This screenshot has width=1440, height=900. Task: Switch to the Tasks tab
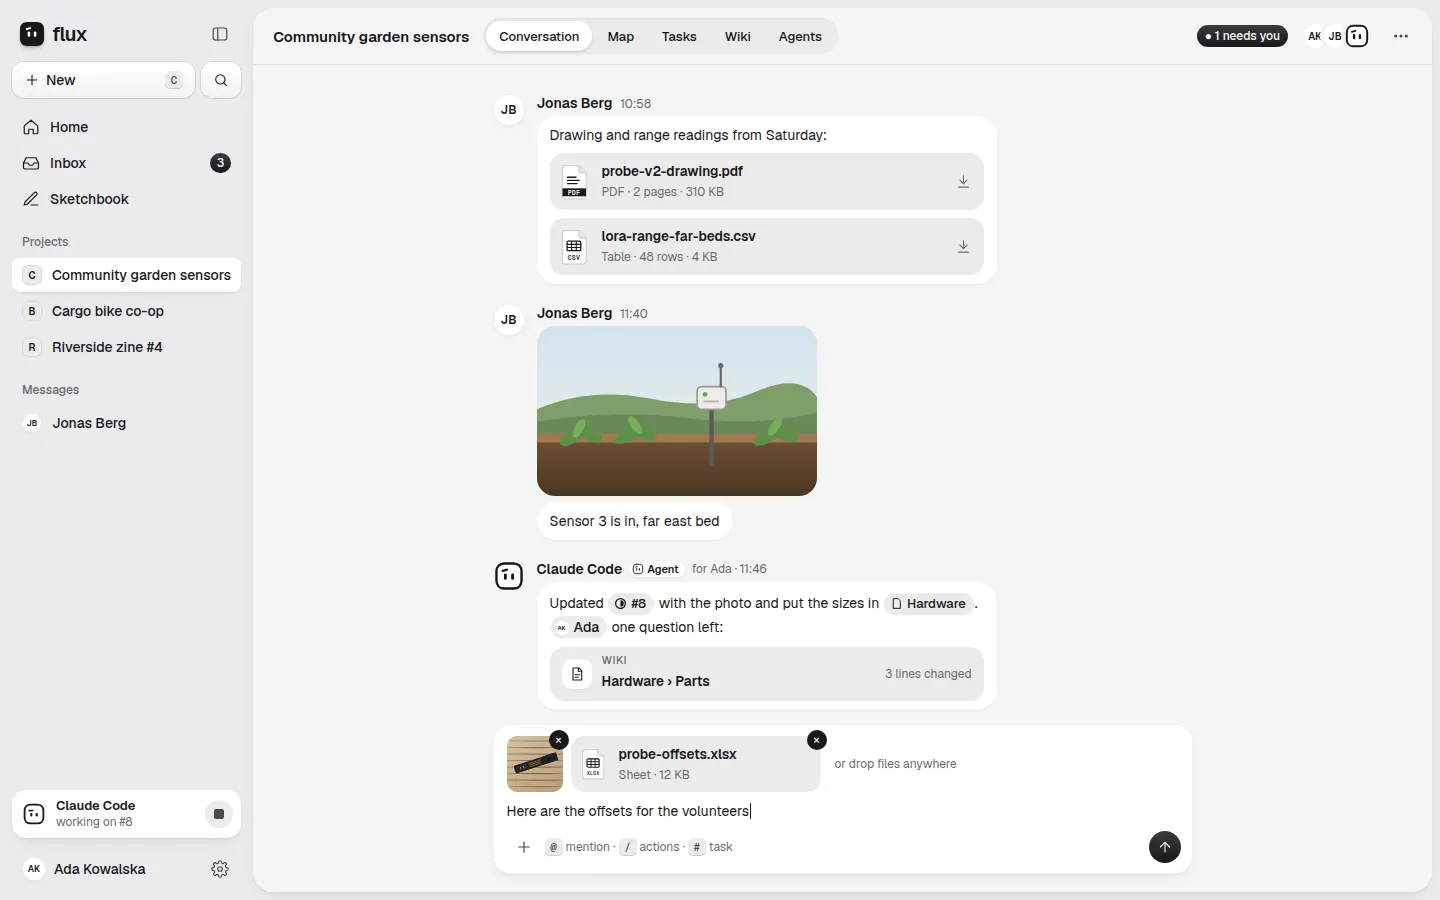pos(679,36)
